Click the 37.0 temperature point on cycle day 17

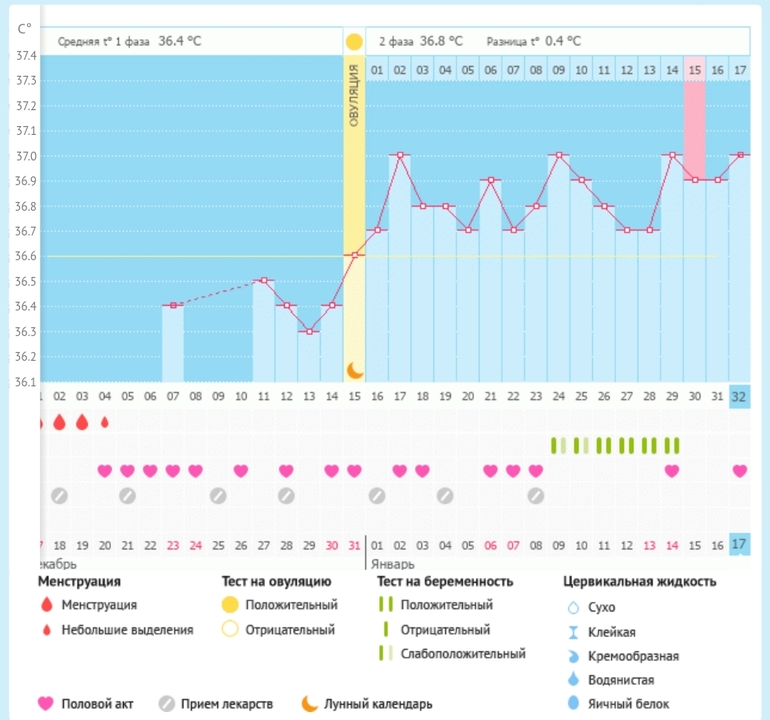[400, 155]
